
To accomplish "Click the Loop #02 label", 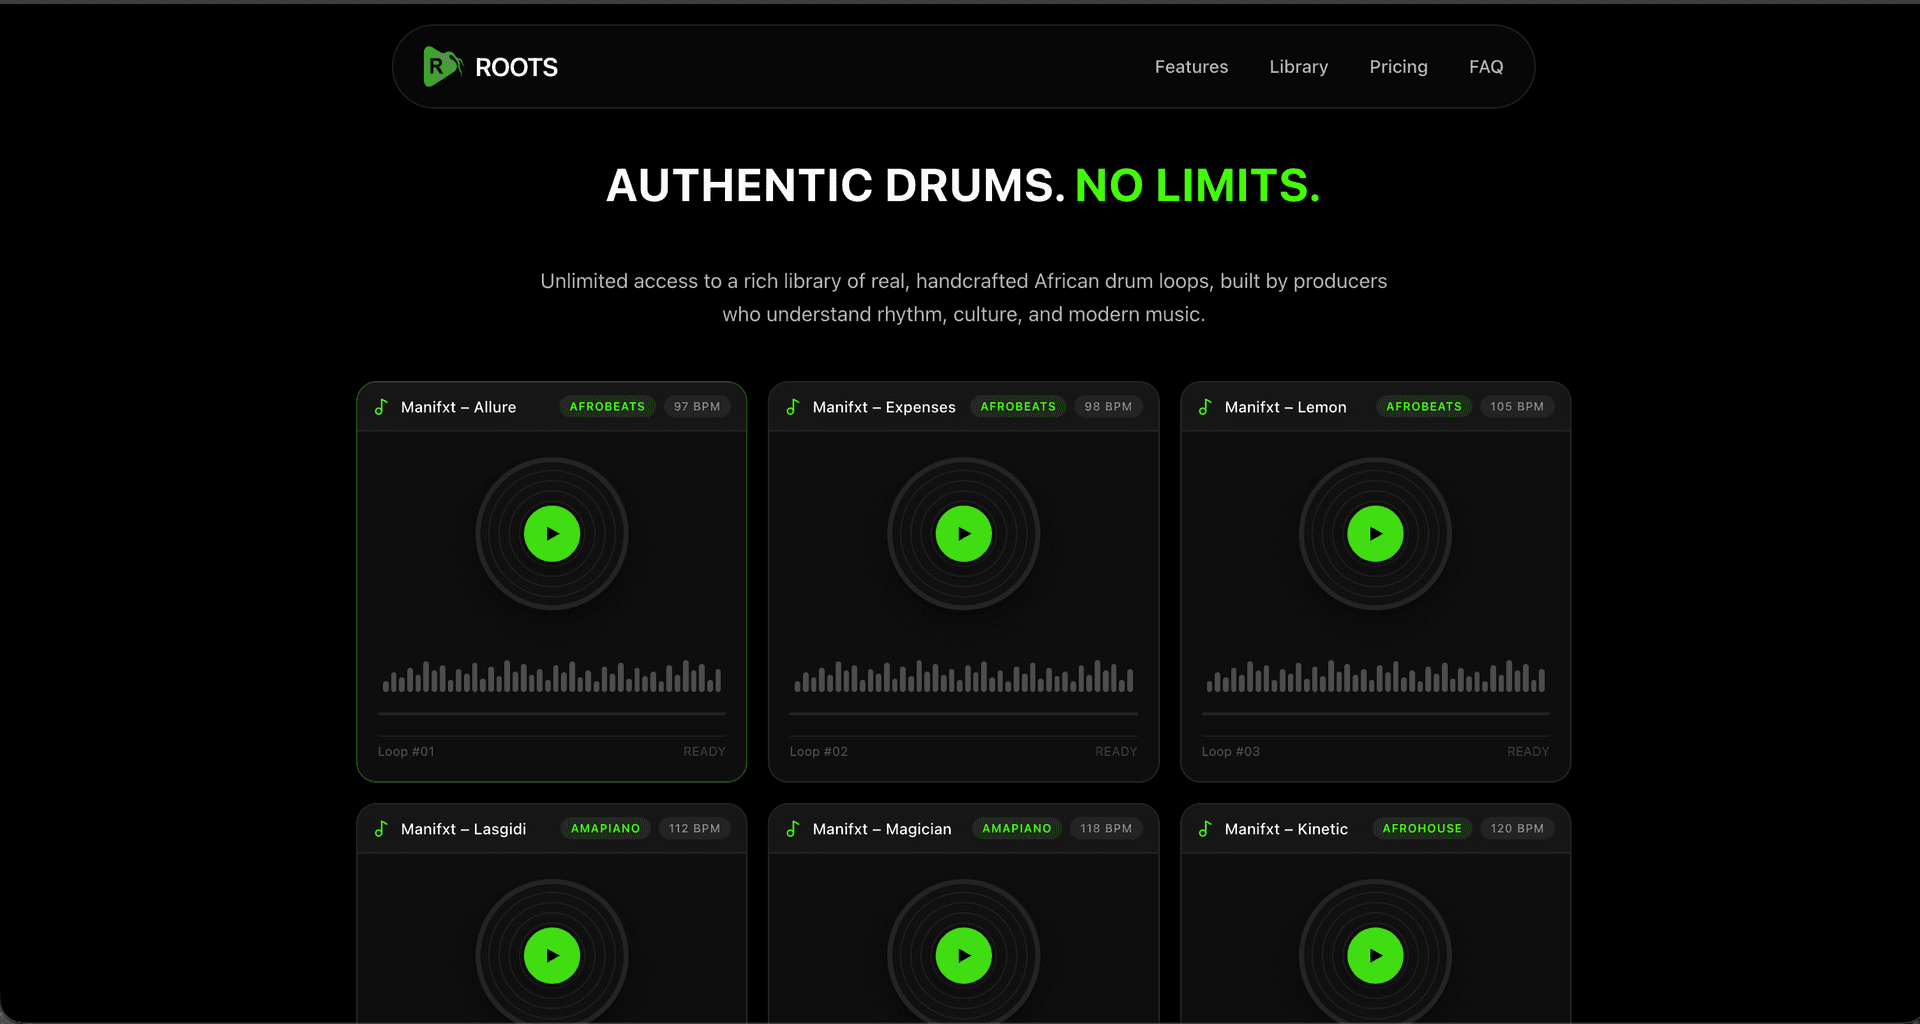I will tap(818, 752).
